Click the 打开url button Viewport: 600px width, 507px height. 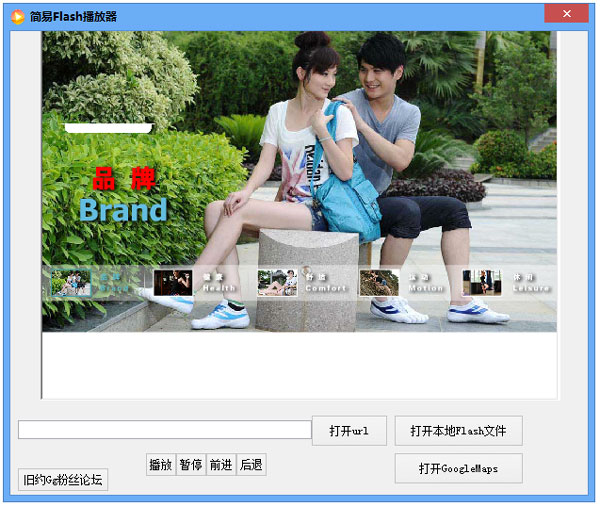click(x=349, y=431)
